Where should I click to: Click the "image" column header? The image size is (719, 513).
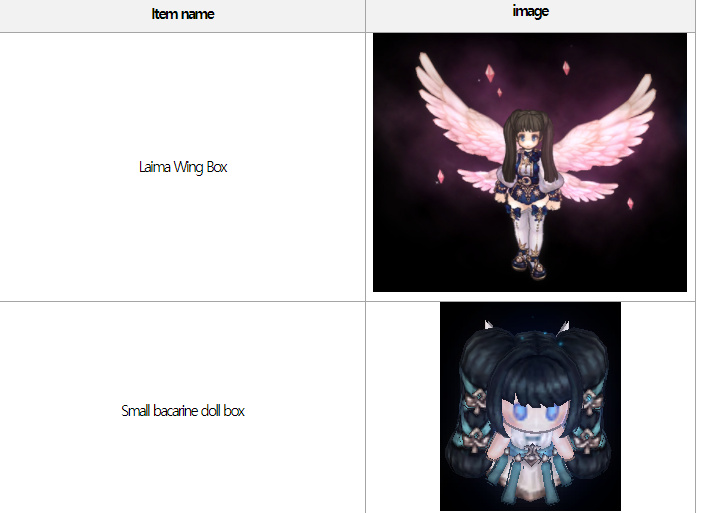531,11
